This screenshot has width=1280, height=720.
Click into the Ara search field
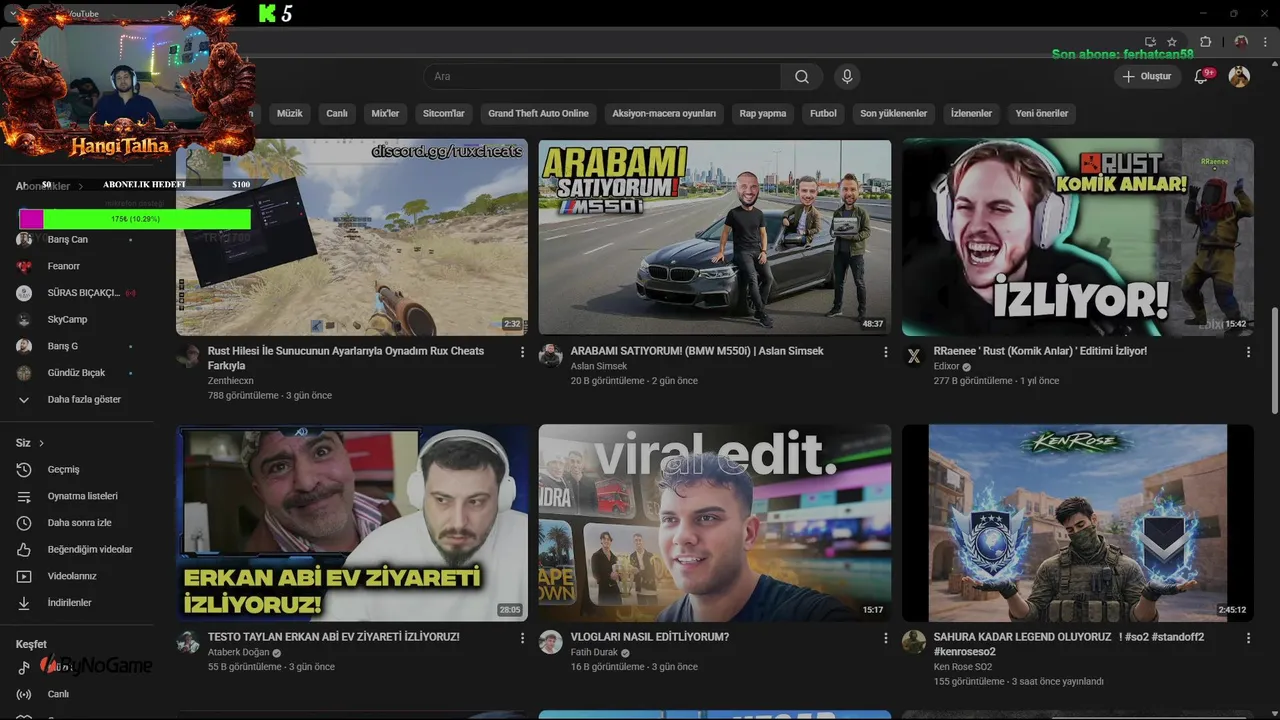[603, 77]
